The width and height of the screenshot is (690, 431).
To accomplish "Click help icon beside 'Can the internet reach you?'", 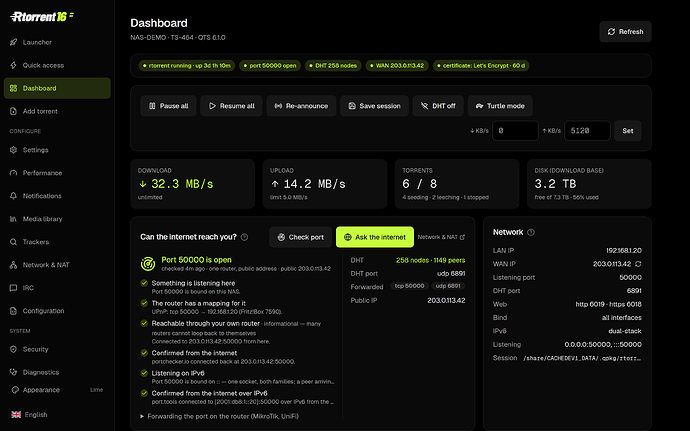I will coord(245,237).
